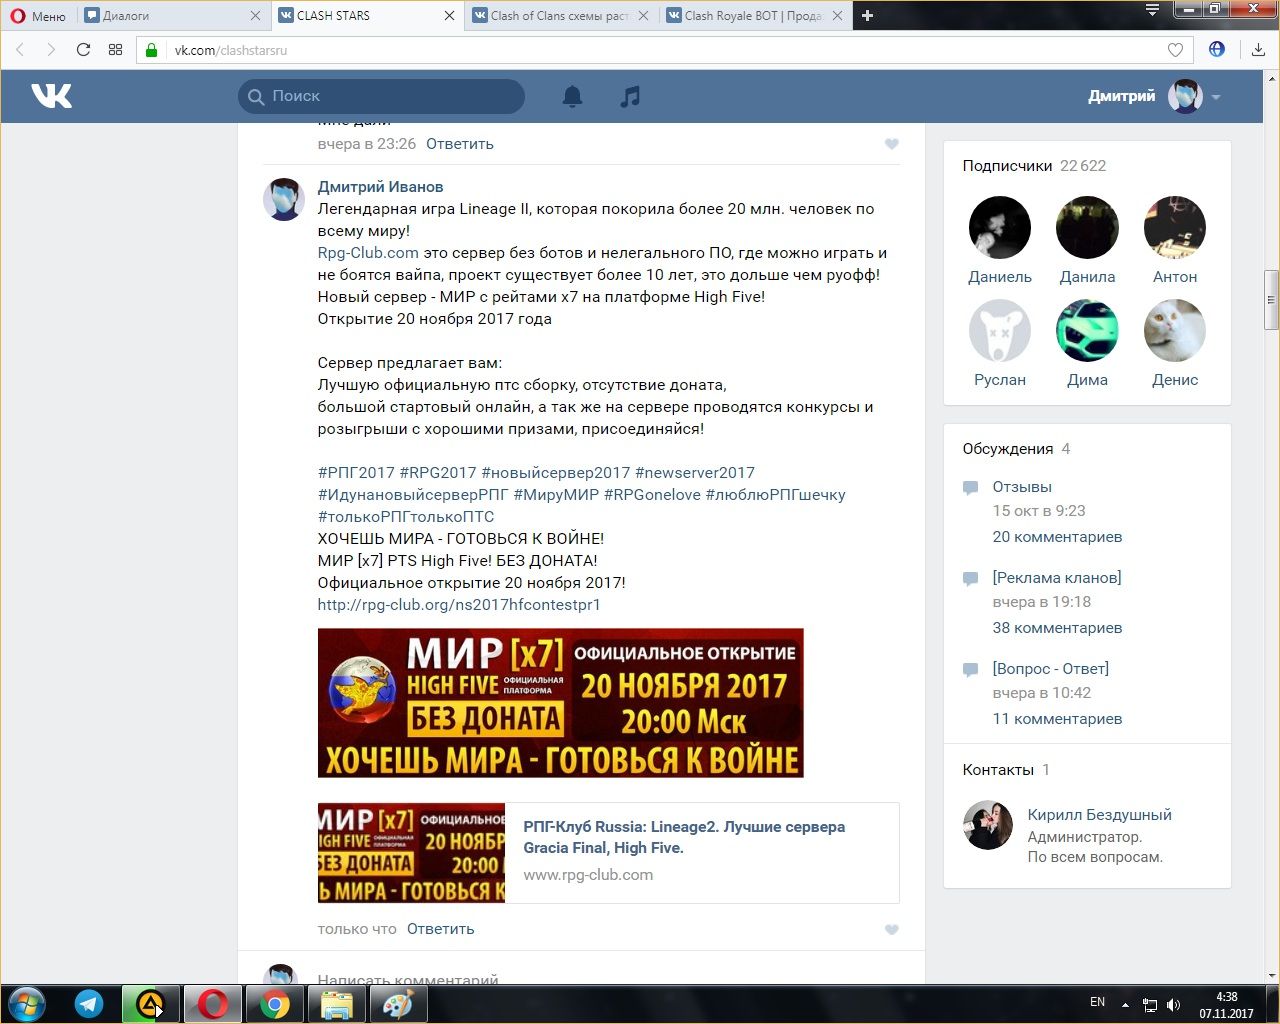Open Дмитрий's header profile avatar
Viewport: 1280px width, 1024px height.
tap(1185, 97)
